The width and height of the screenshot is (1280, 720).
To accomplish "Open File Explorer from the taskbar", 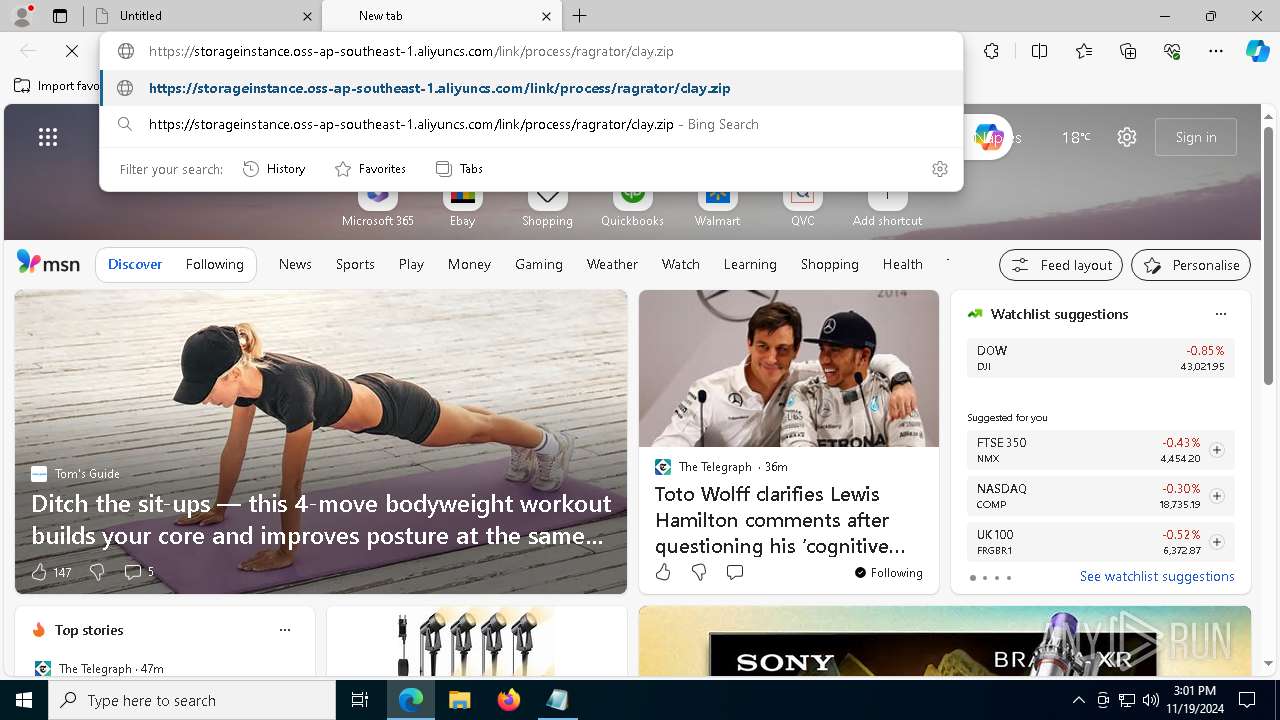I will (460, 700).
